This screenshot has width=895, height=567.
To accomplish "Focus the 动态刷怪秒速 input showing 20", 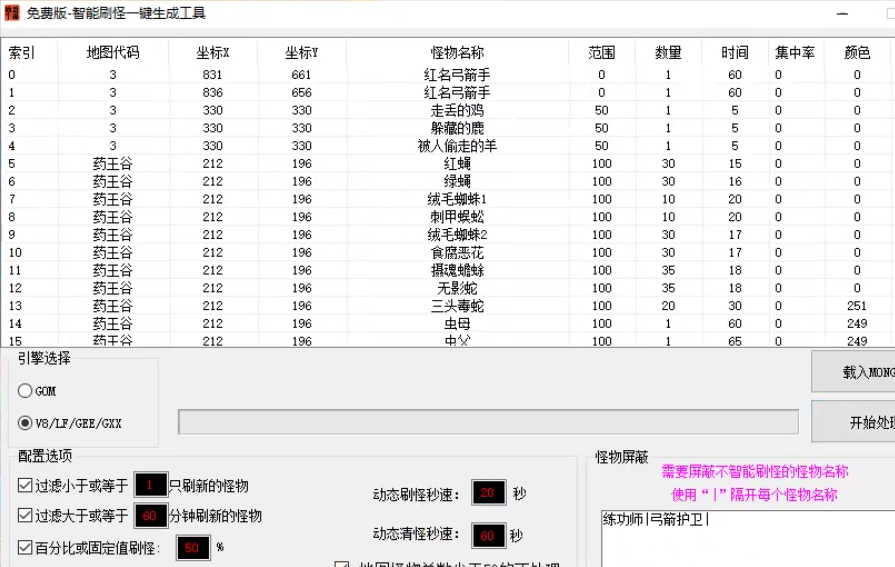I will [x=489, y=493].
